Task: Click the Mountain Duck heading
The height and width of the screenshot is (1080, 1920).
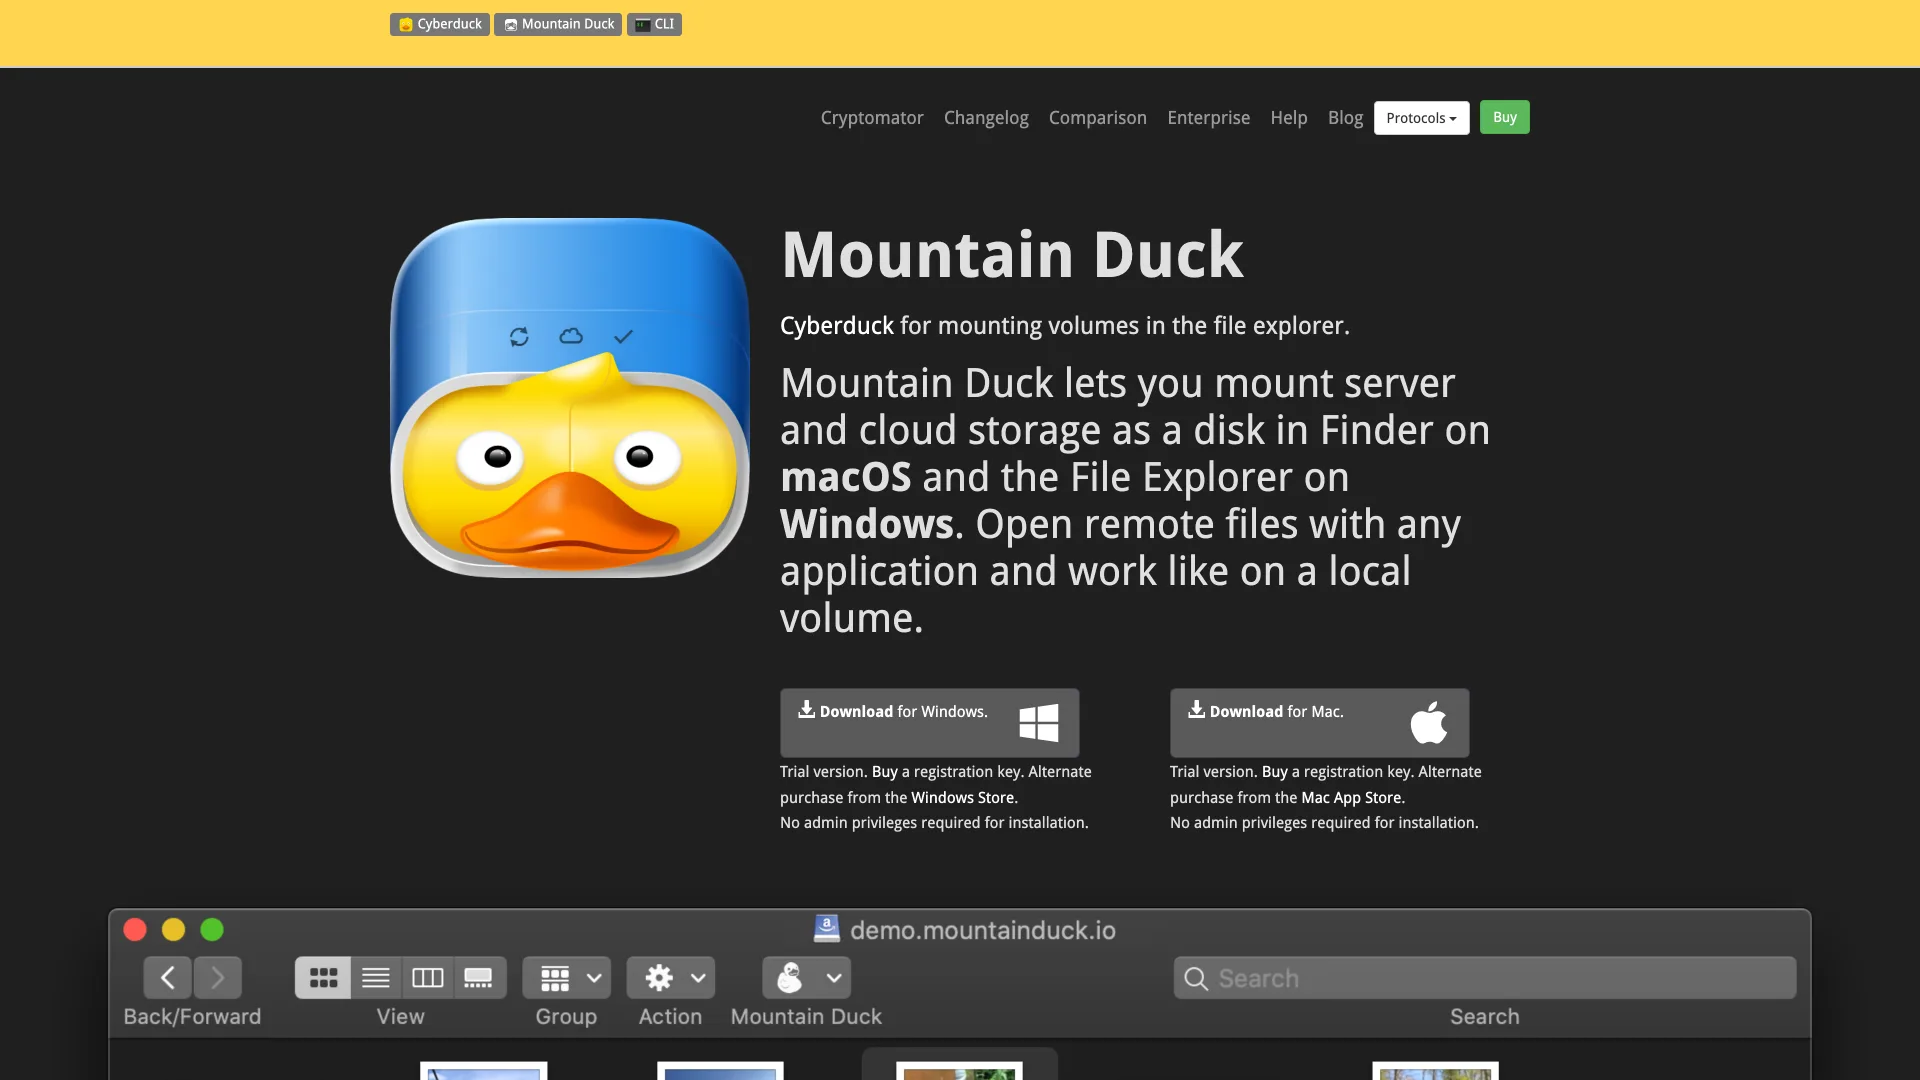Action: [x=1012, y=254]
